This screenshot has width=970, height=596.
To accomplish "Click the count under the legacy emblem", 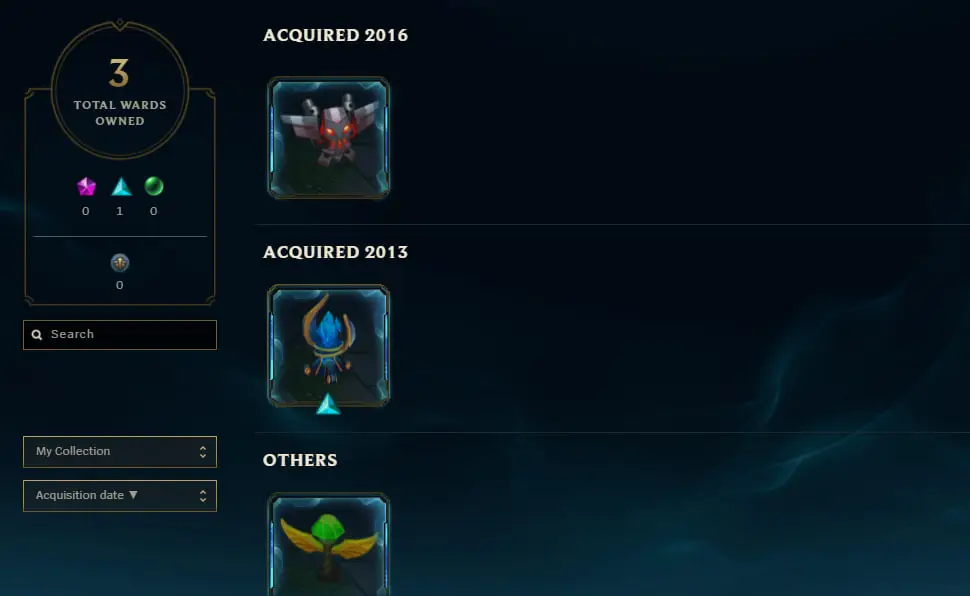I will point(119,285).
